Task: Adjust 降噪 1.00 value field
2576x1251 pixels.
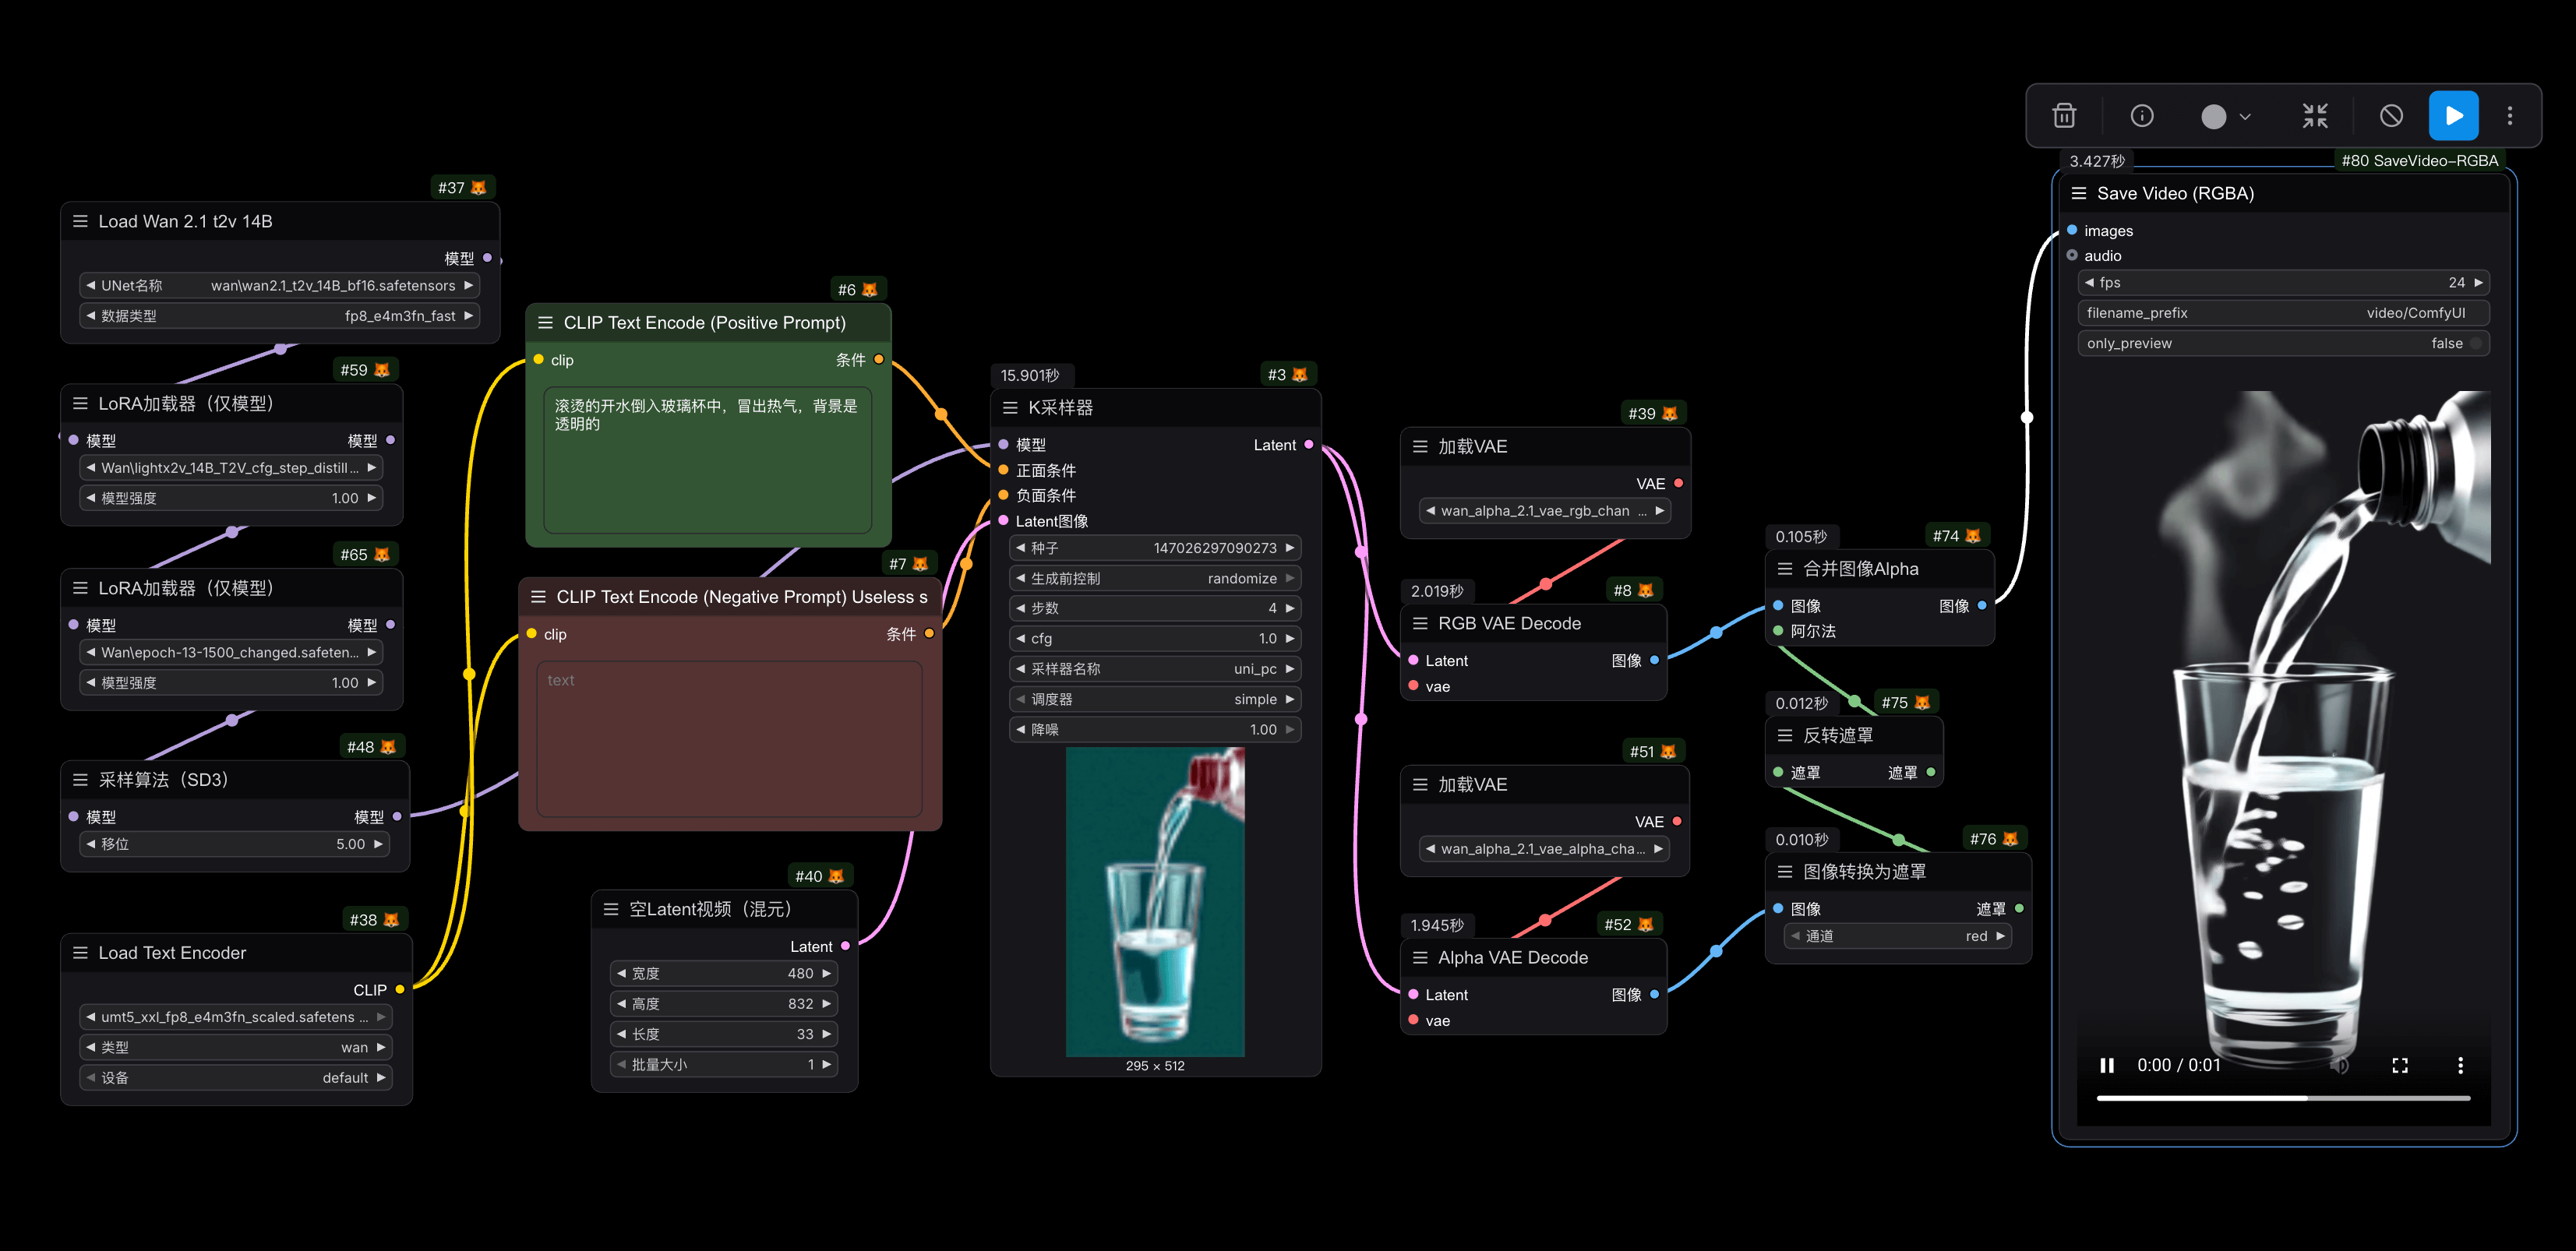Action: point(1155,730)
